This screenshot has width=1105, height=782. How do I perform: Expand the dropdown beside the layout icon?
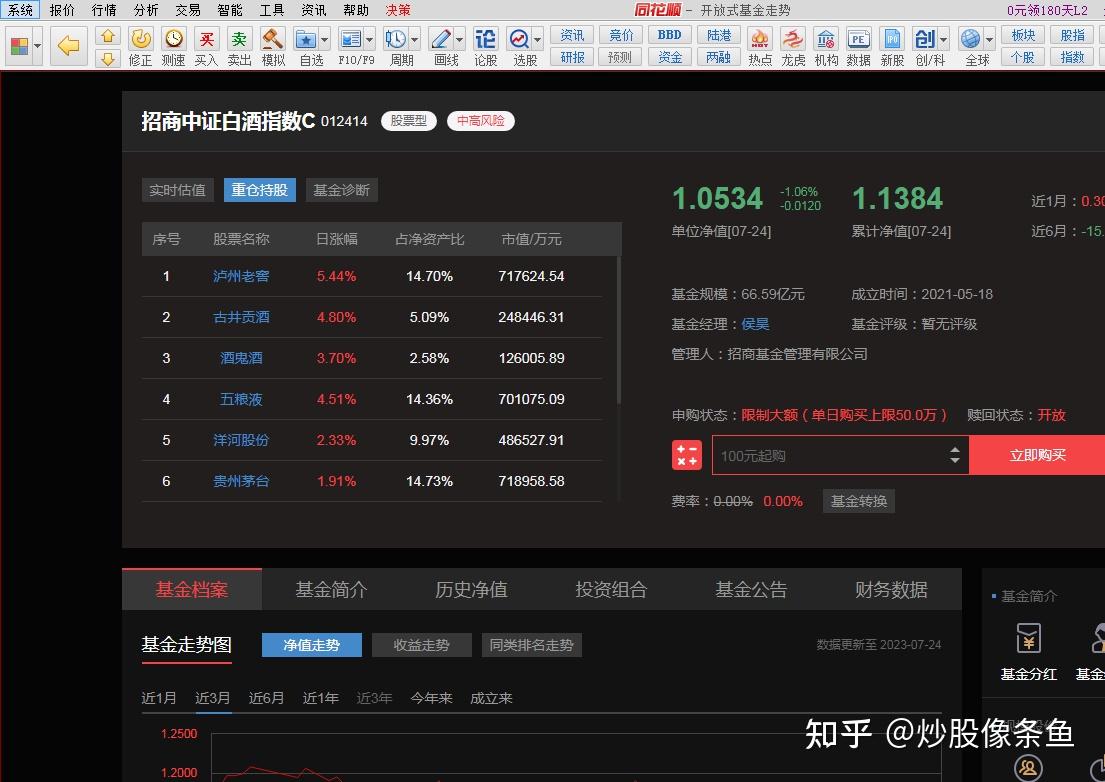tap(37, 46)
